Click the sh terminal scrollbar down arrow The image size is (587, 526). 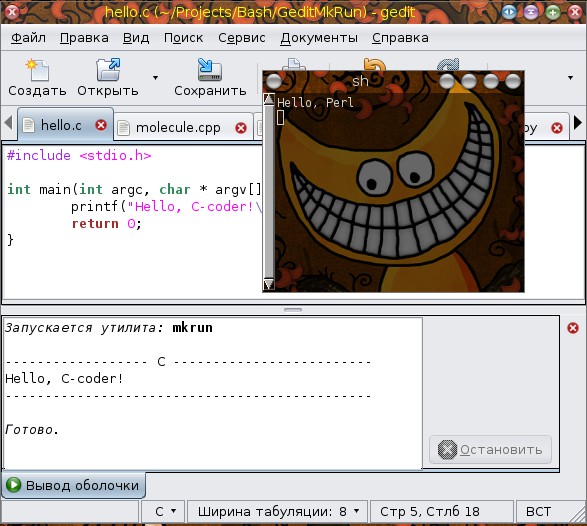point(269,284)
